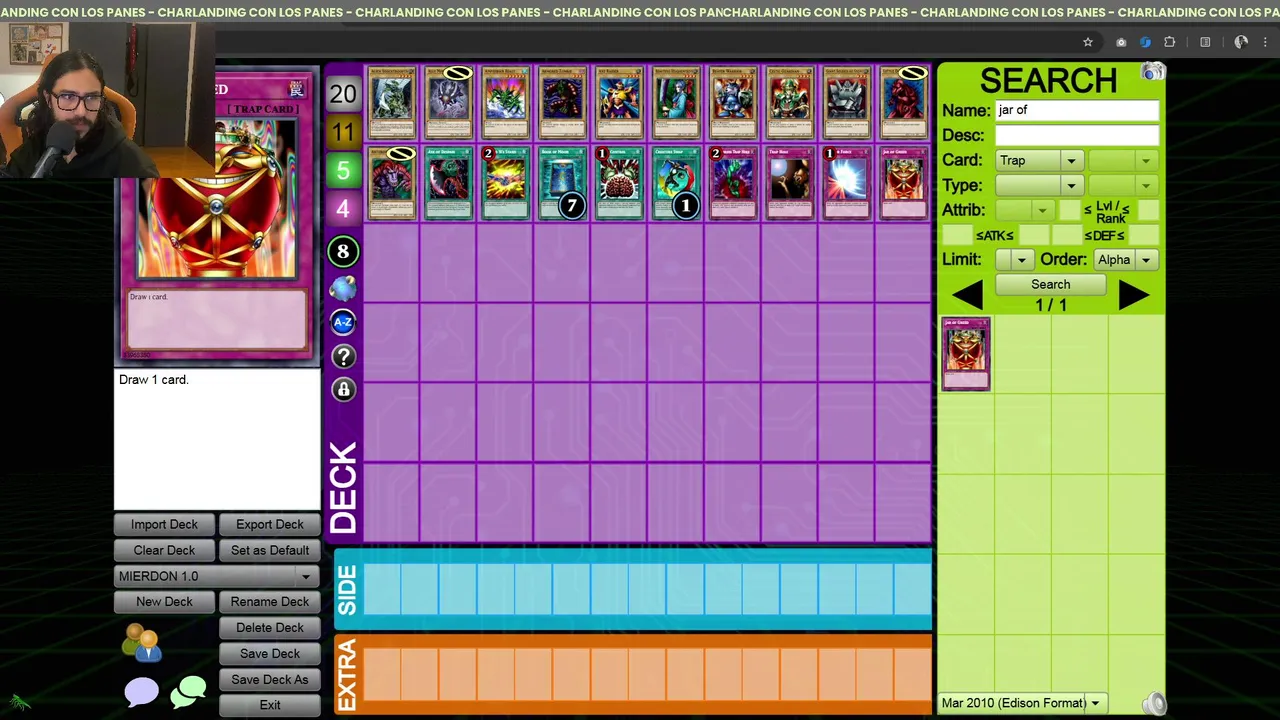Select the Book of Moon spell card
The height and width of the screenshot is (720, 1280).
tap(562, 183)
